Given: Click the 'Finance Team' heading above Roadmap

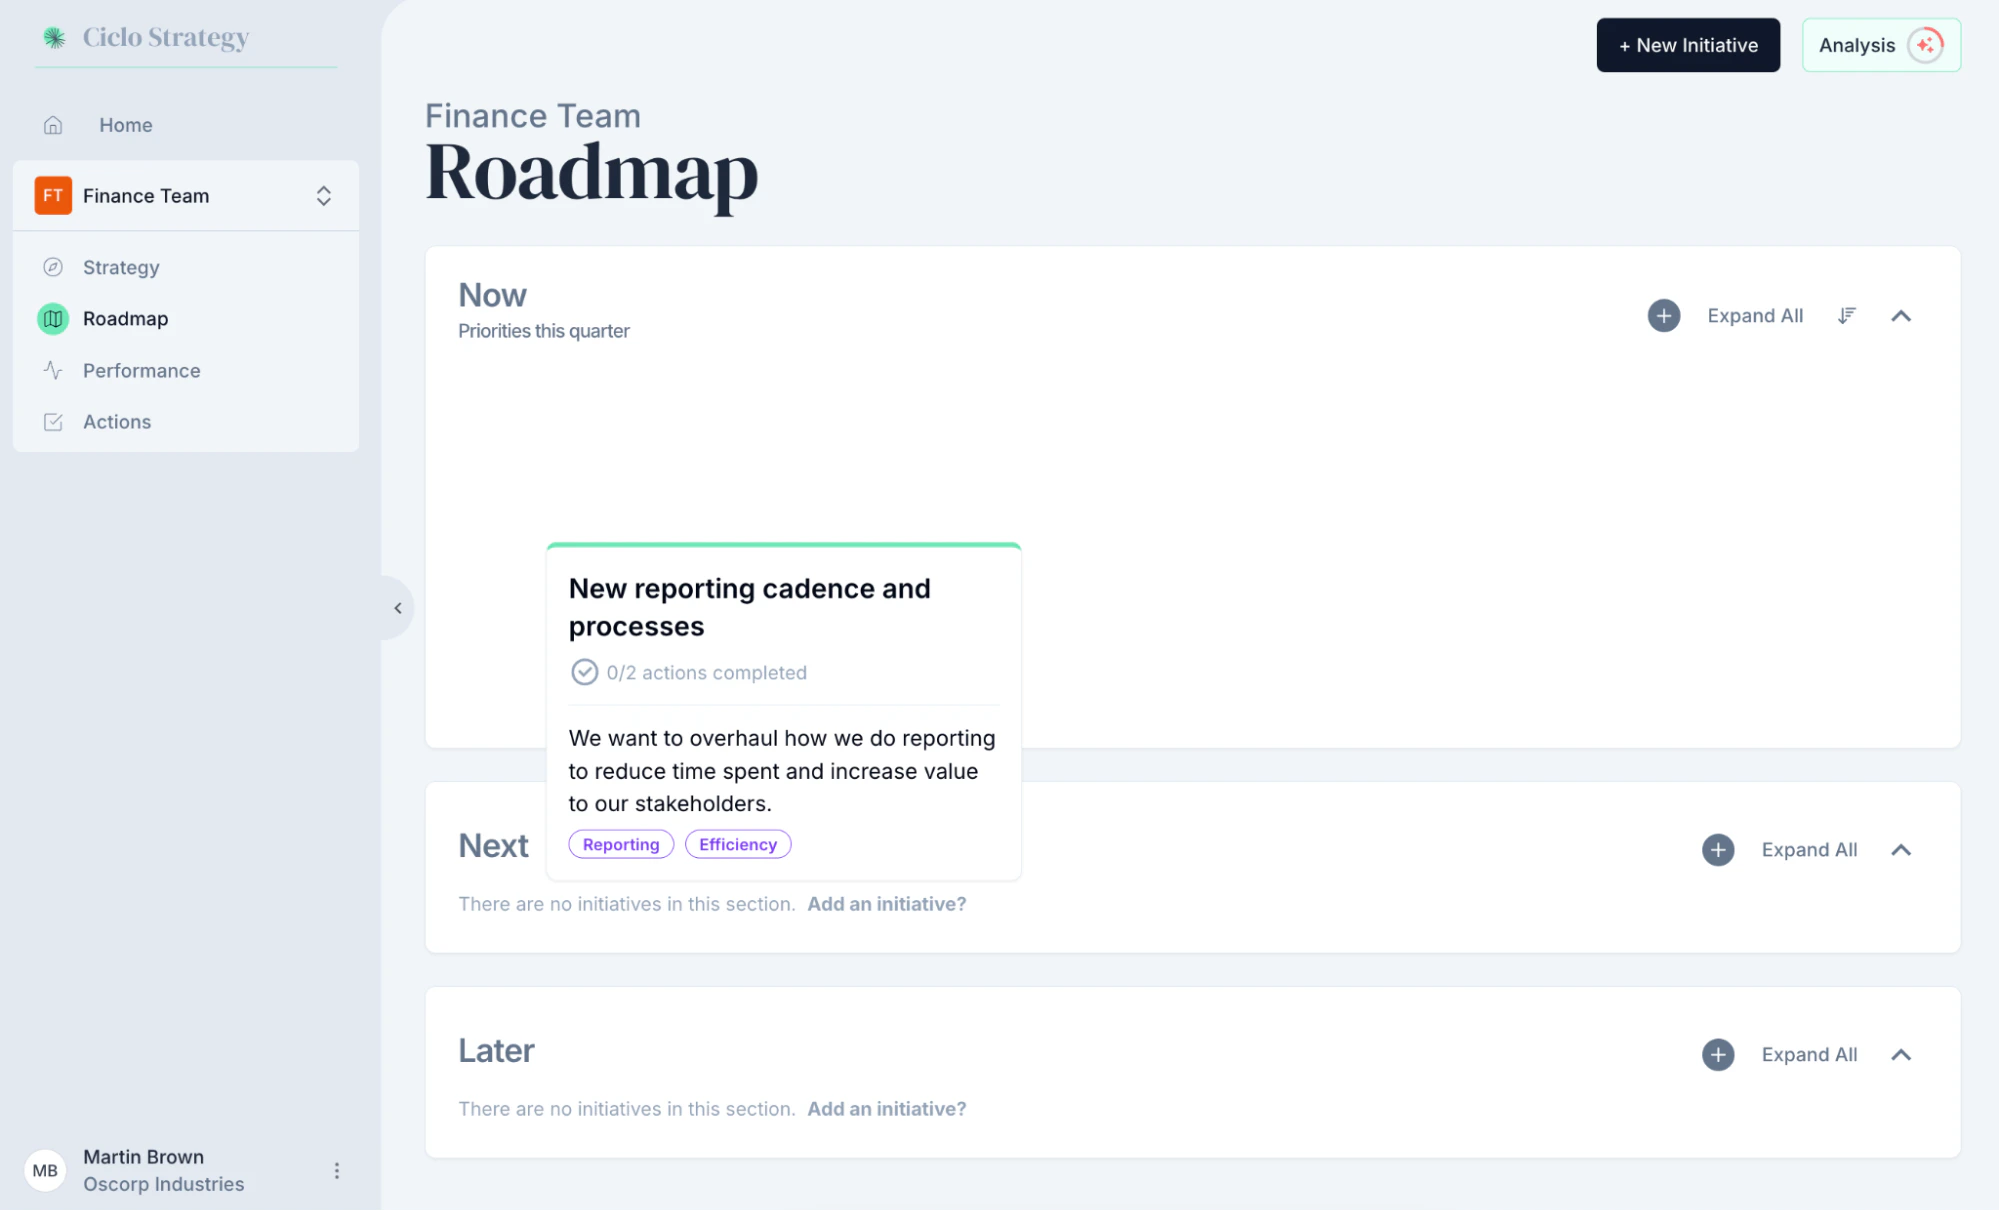Looking at the screenshot, I should [532, 116].
